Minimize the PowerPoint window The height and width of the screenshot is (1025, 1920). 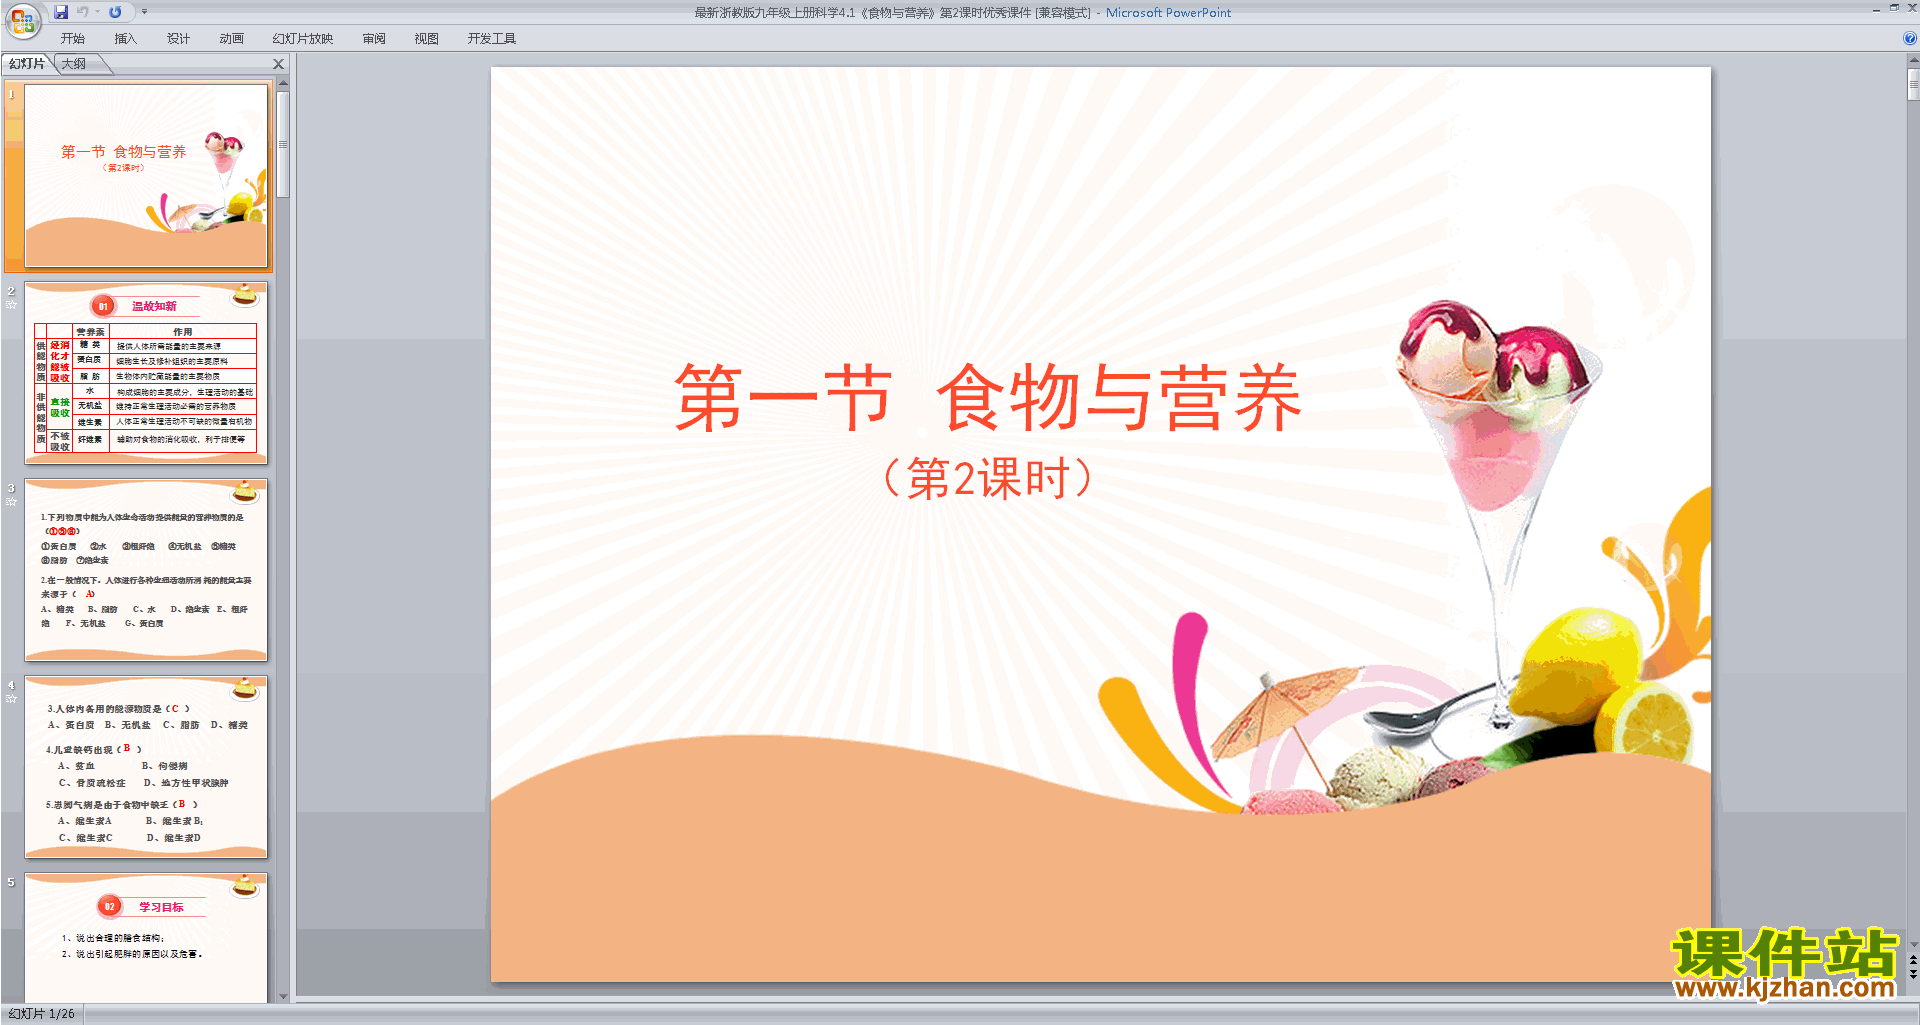1876,9
